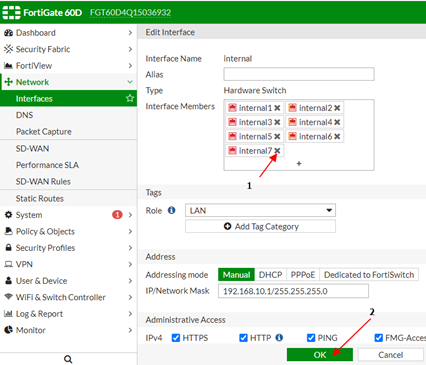Click the System notification badge showing 1

(x=117, y=215)
